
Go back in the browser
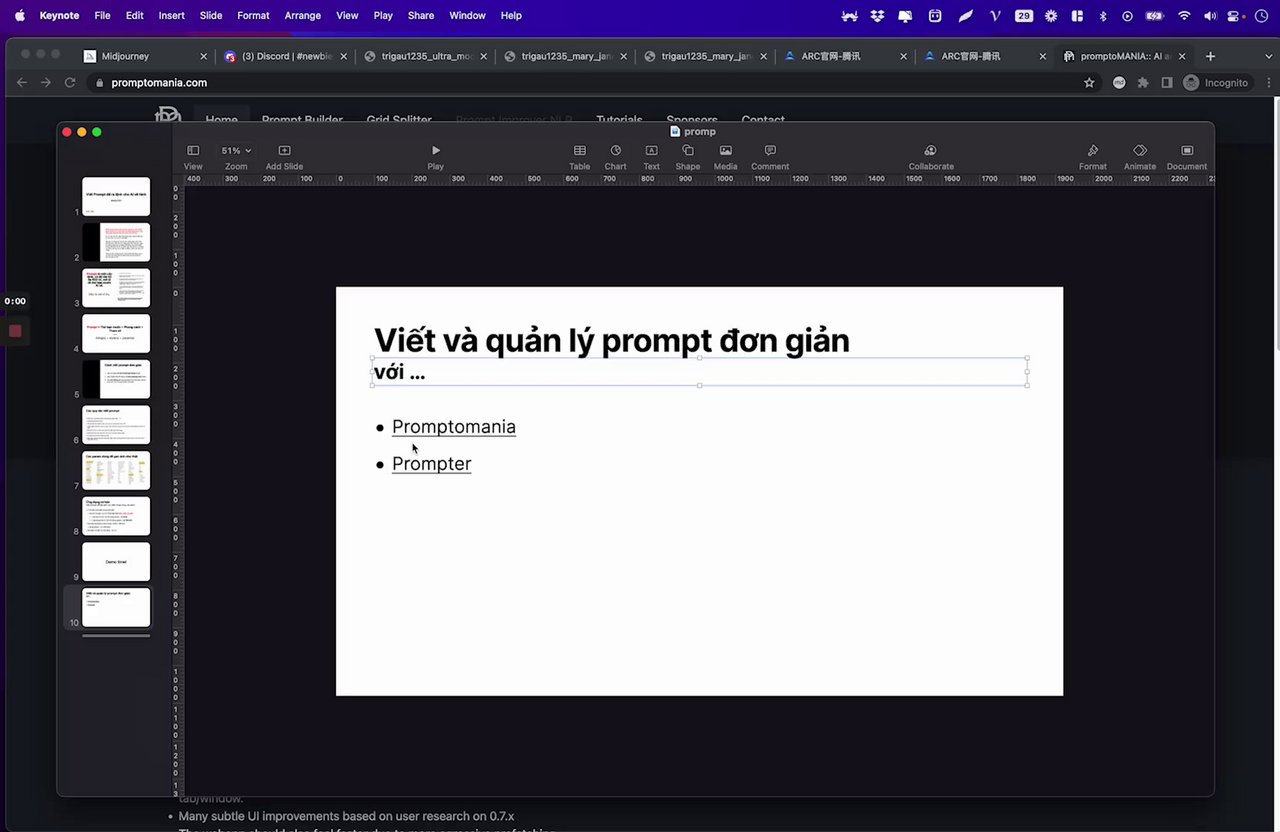[x=22, y=83]
